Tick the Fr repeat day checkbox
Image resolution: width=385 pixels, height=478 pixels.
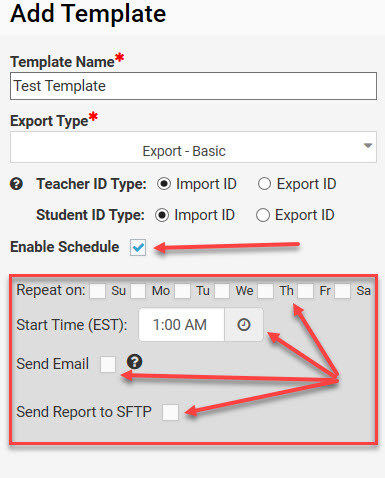click(305, 291)
